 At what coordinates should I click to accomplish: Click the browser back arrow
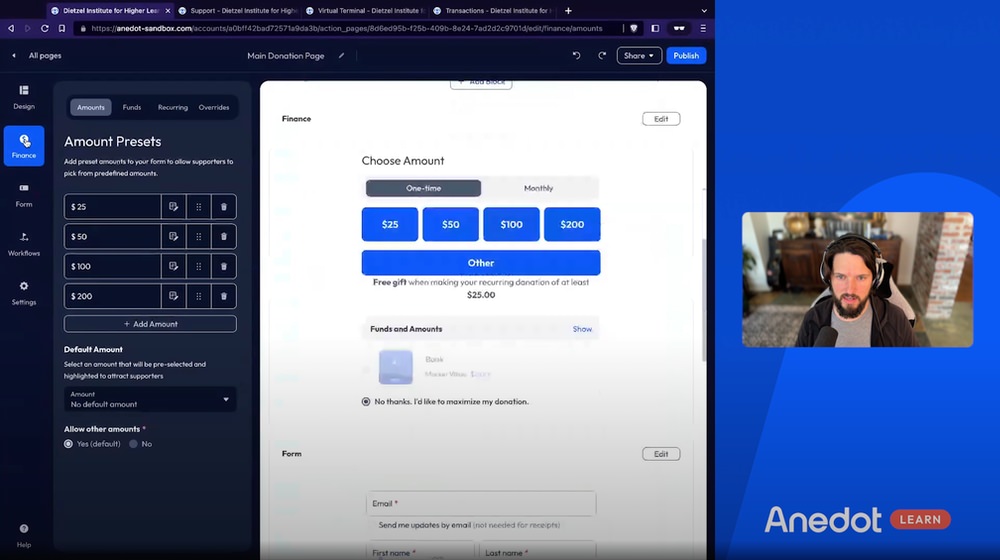(11, 28)
